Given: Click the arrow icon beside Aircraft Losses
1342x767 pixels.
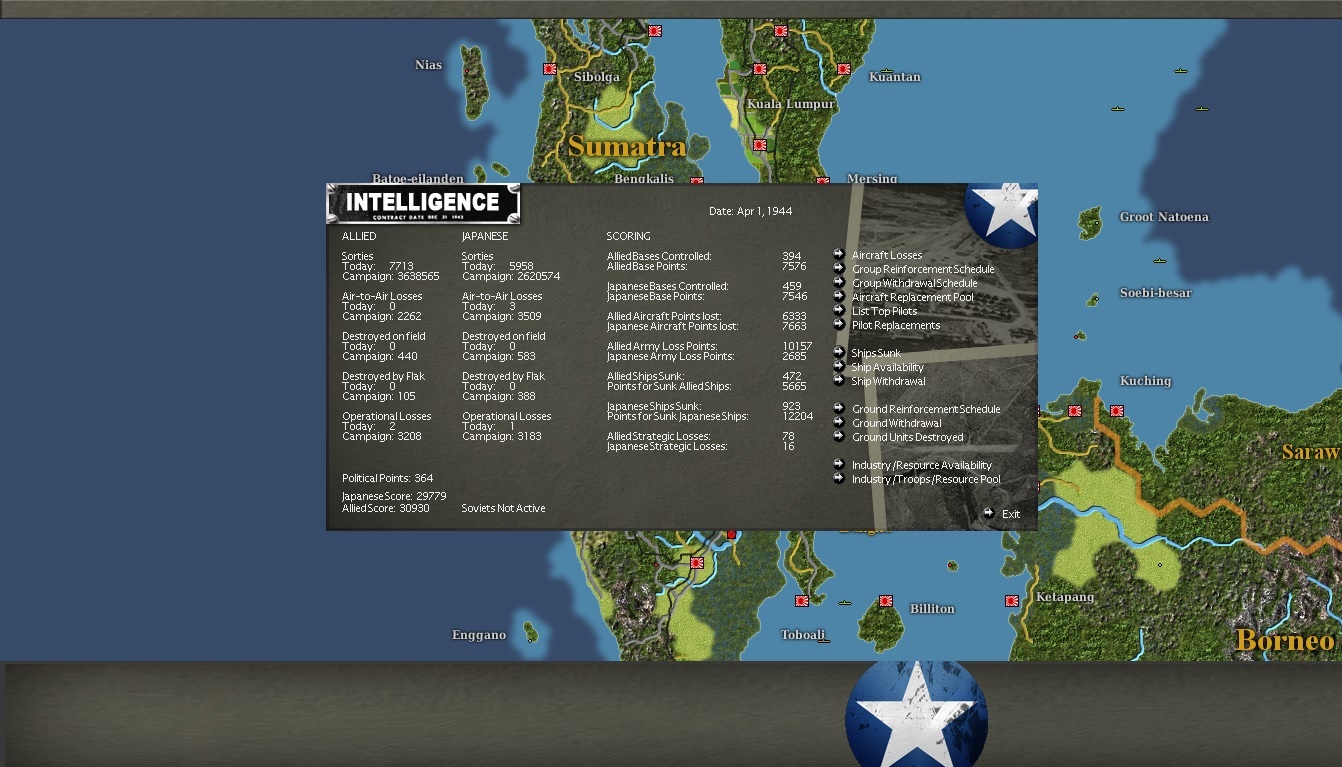Looking at the screenshot, I should [839, 254].
